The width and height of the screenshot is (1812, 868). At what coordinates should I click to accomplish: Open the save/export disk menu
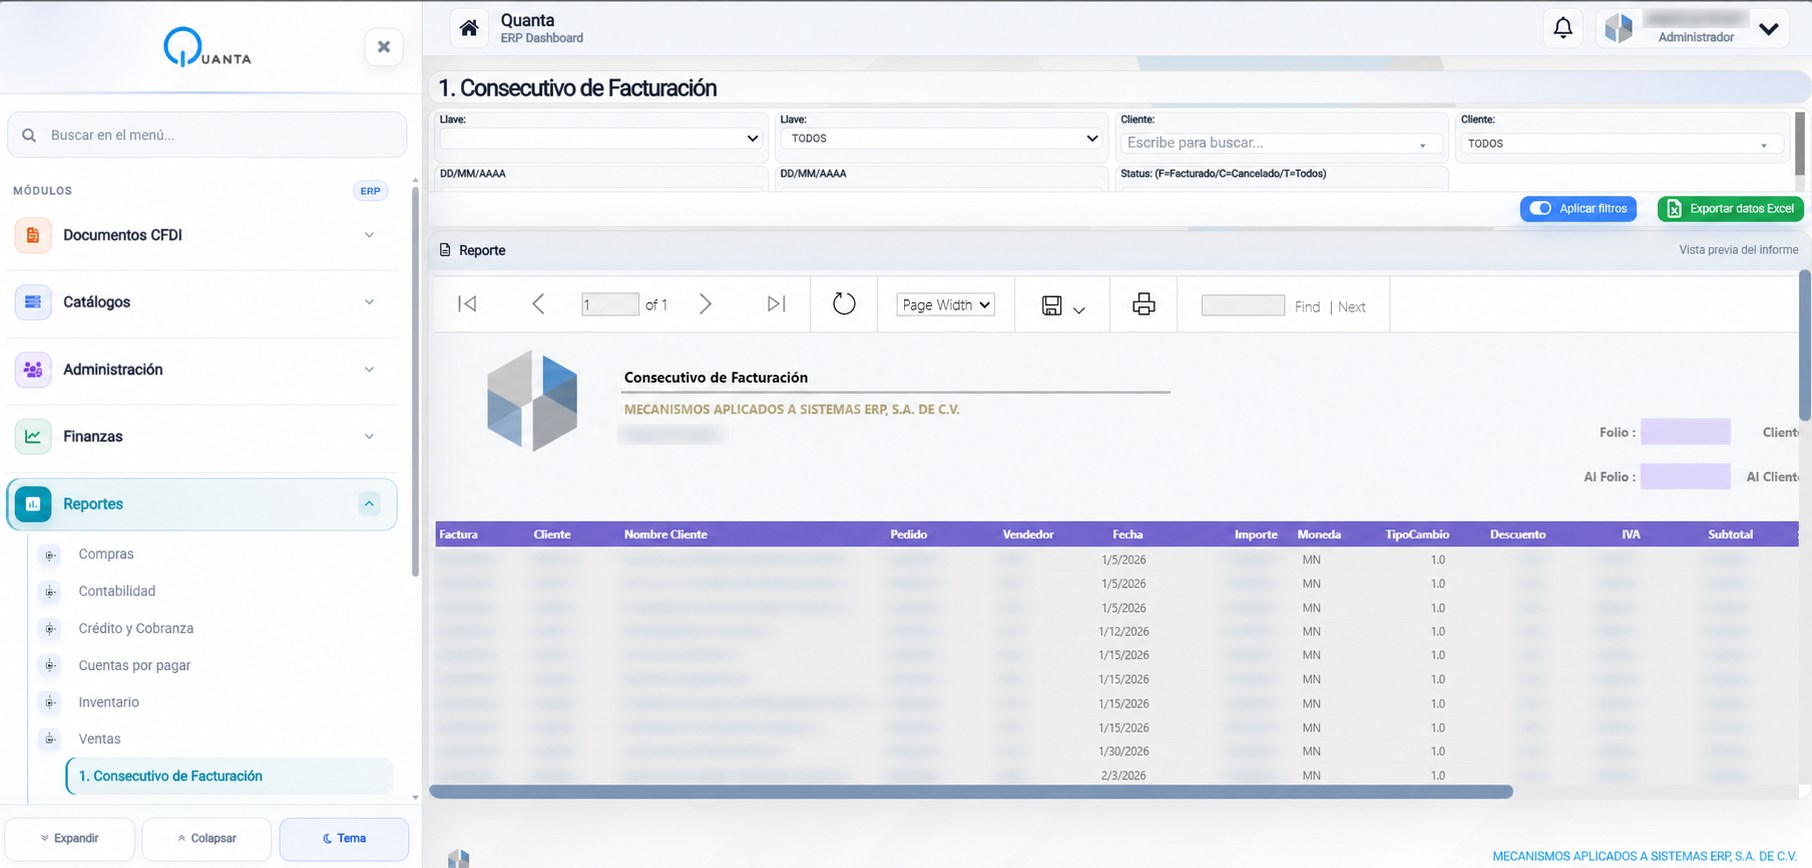tap(1062, 306)
